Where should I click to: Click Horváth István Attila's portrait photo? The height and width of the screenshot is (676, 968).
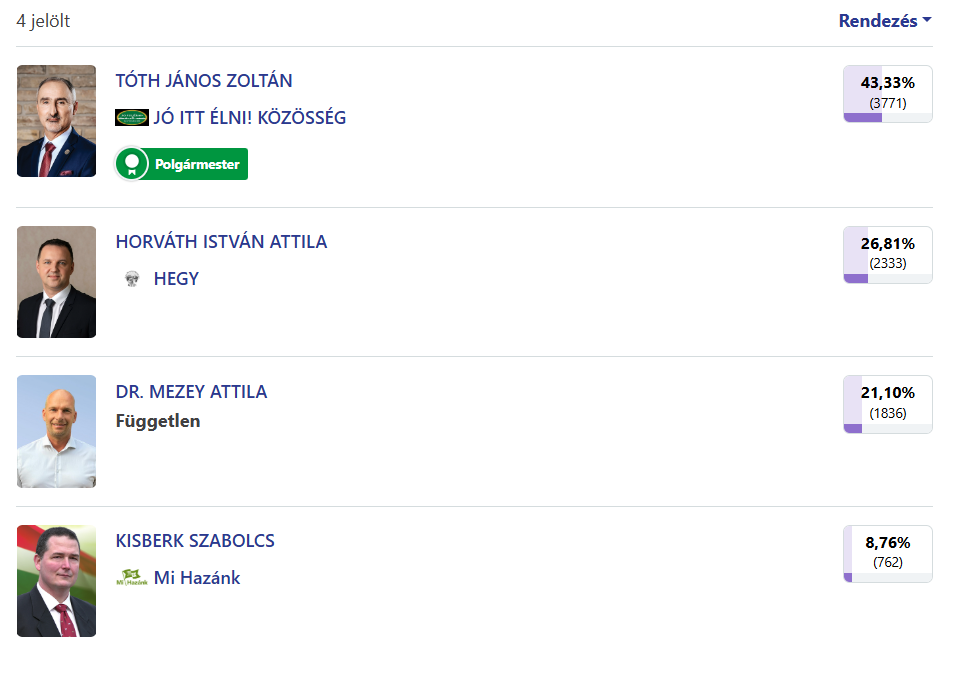click(x=56, y=282)
